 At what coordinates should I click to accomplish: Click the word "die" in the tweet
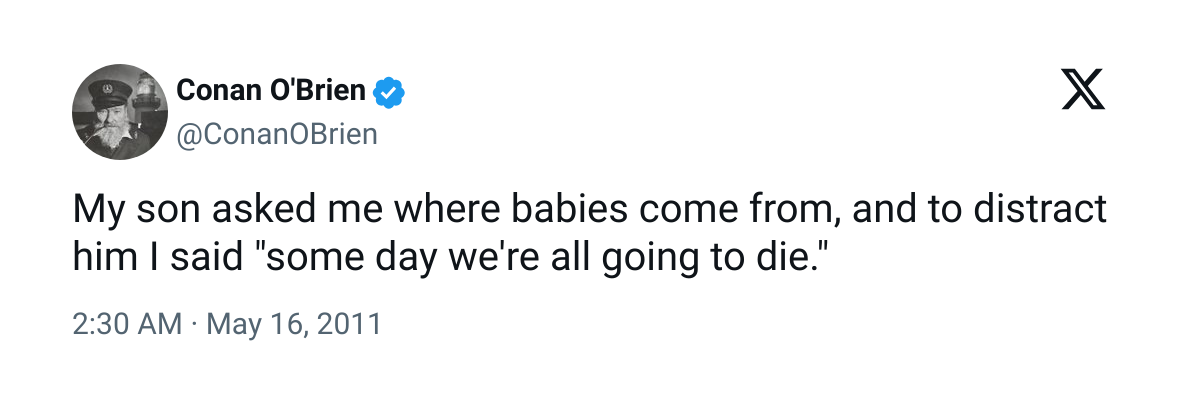(801, 258)
